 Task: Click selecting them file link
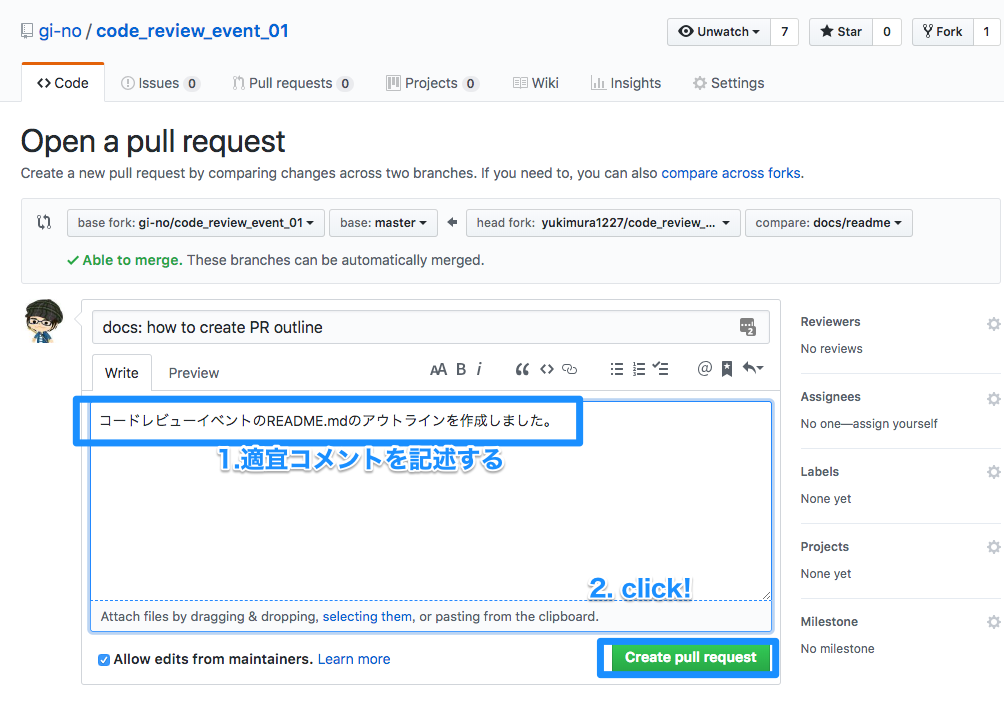click(367, 616)
